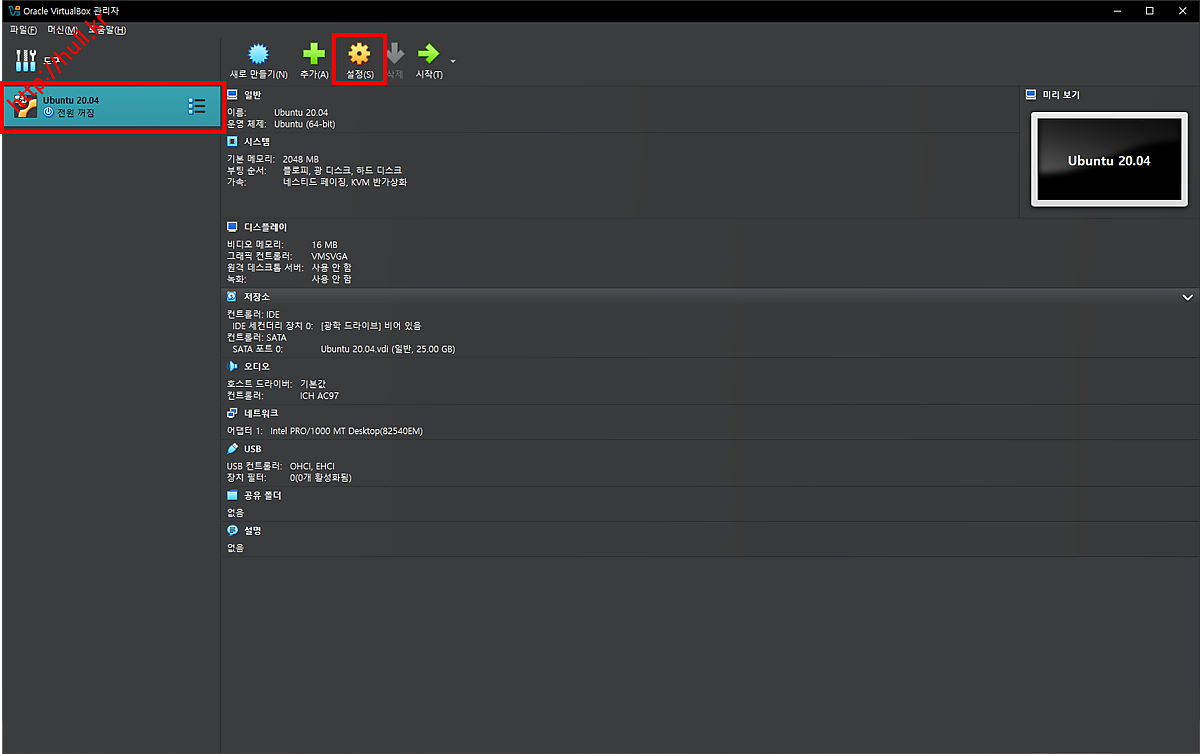Click the 네트워크 network icon
Screen dimensions: 1200x754
[232, 413]
